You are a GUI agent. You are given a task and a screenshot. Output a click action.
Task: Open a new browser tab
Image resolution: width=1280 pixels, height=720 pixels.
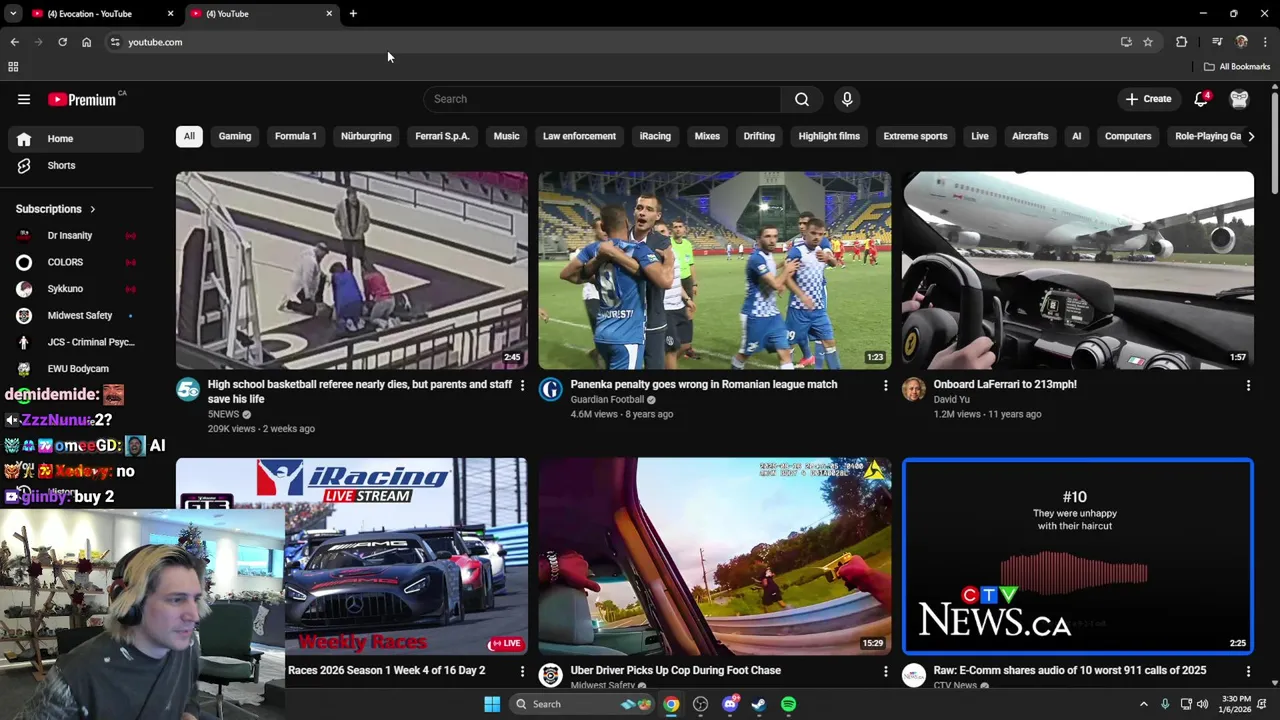(x=353, y=14)
